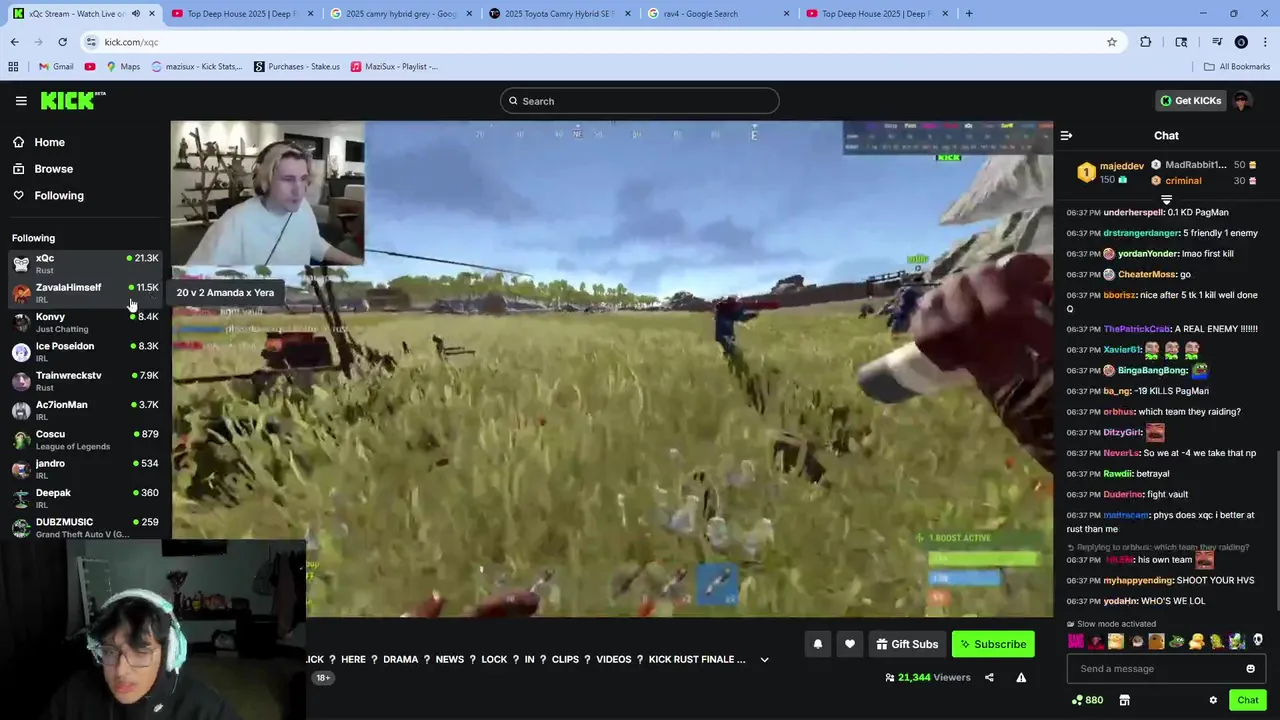This screenshot has width=1280, height=720.
Task: Open the Kick hamburger sidebar menu
Action: tap(21, 101)
